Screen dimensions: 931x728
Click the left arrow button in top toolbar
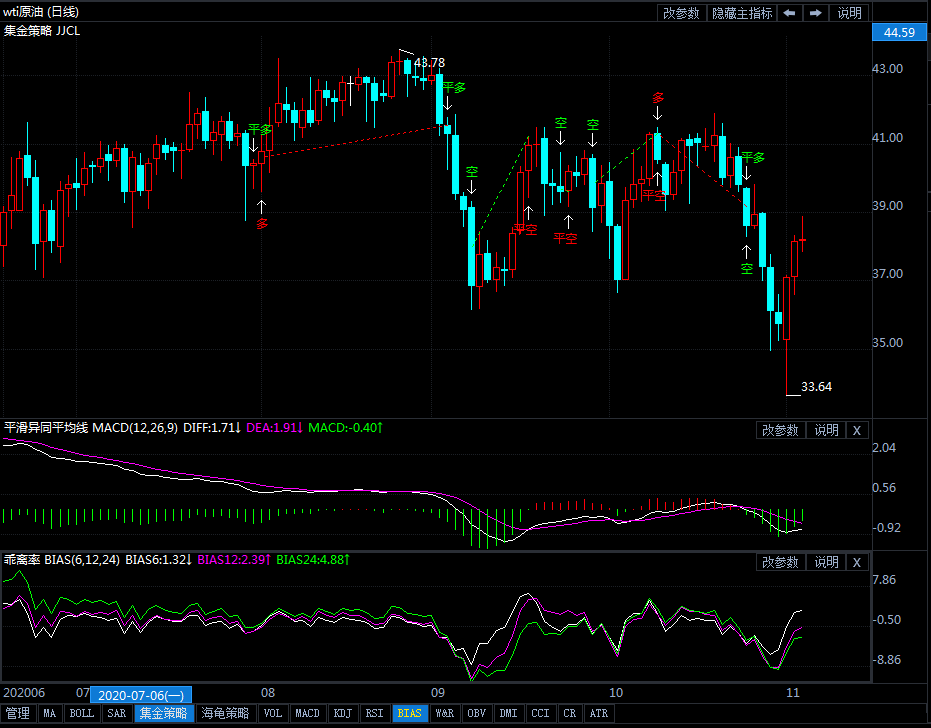click(790, 13)
